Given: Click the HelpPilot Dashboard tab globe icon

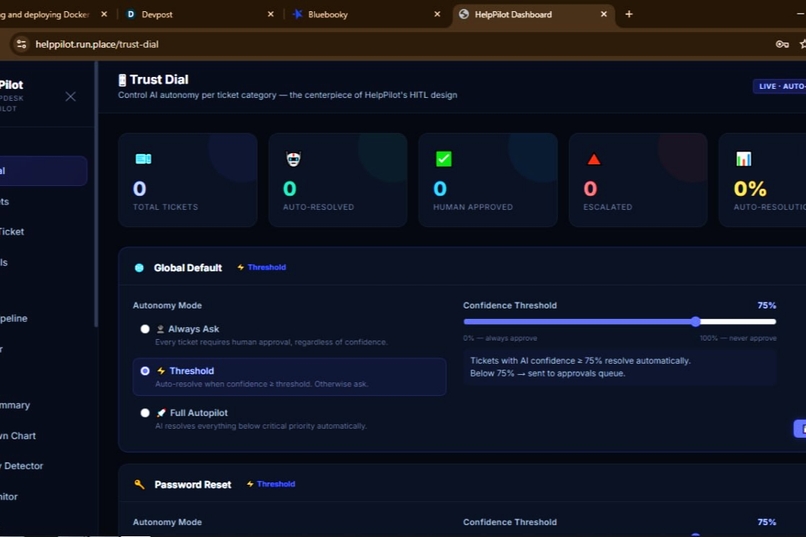Looking at the screenshot, I should tap(464, 14).
